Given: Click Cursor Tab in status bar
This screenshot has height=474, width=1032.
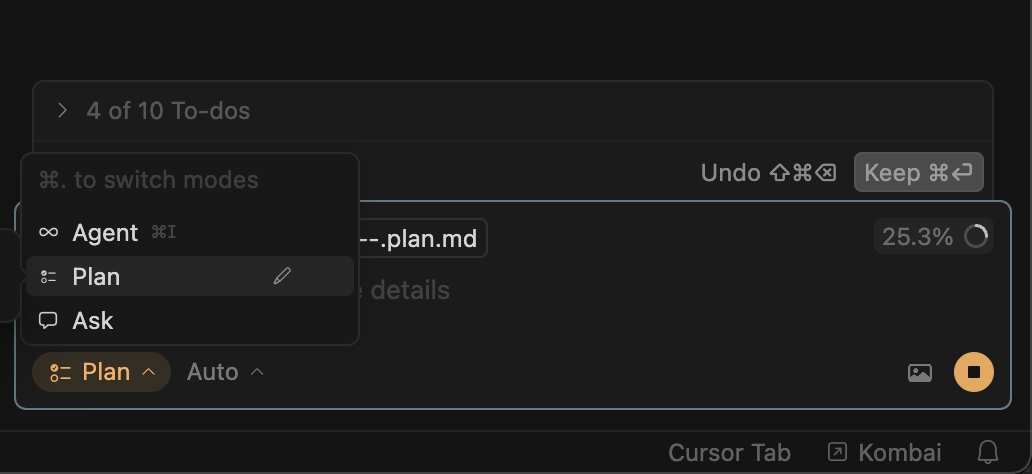Looking at the screenshot, I should coord(729,453).
